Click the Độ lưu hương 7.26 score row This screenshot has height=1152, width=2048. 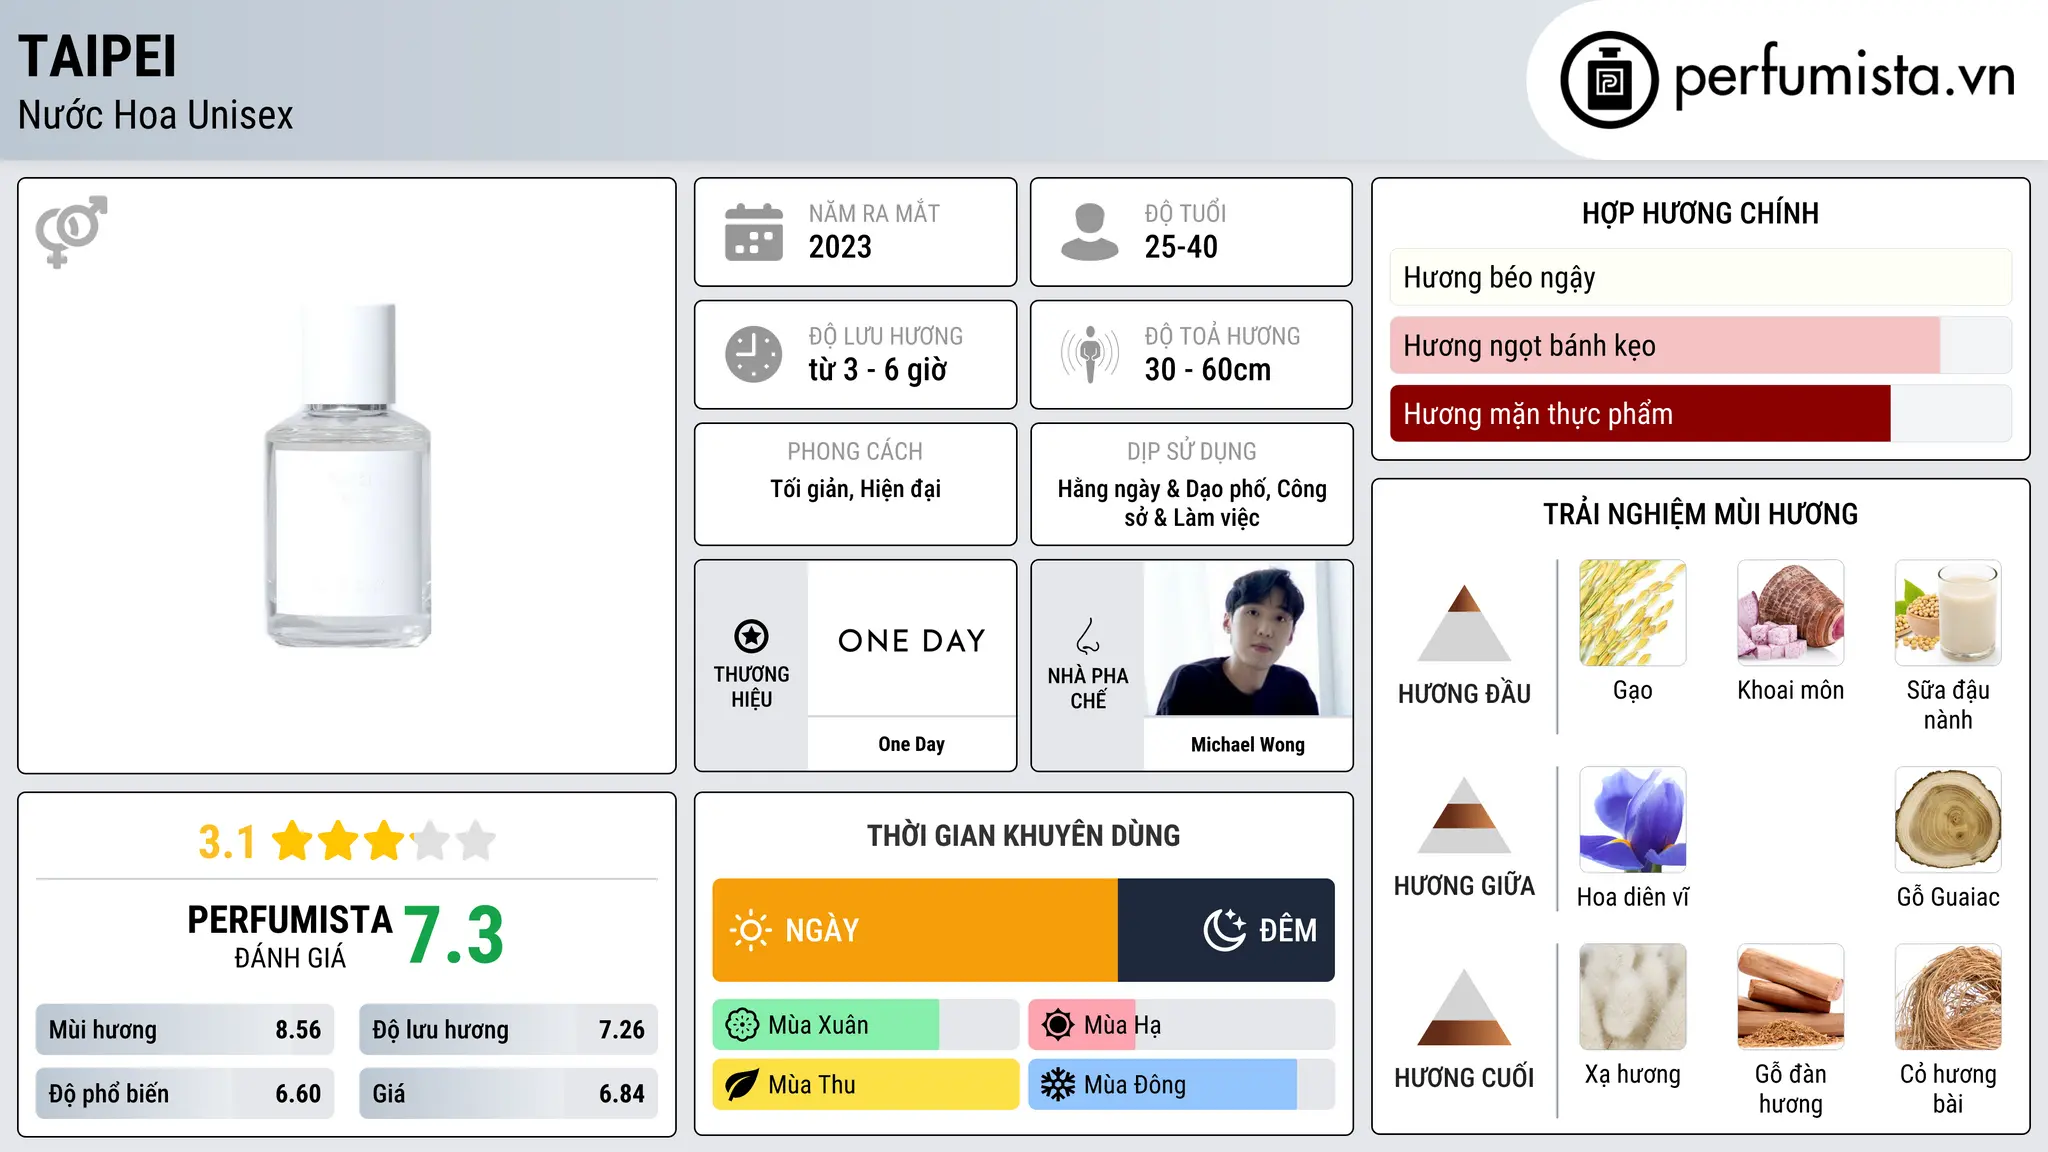(x=508, y=1029)
